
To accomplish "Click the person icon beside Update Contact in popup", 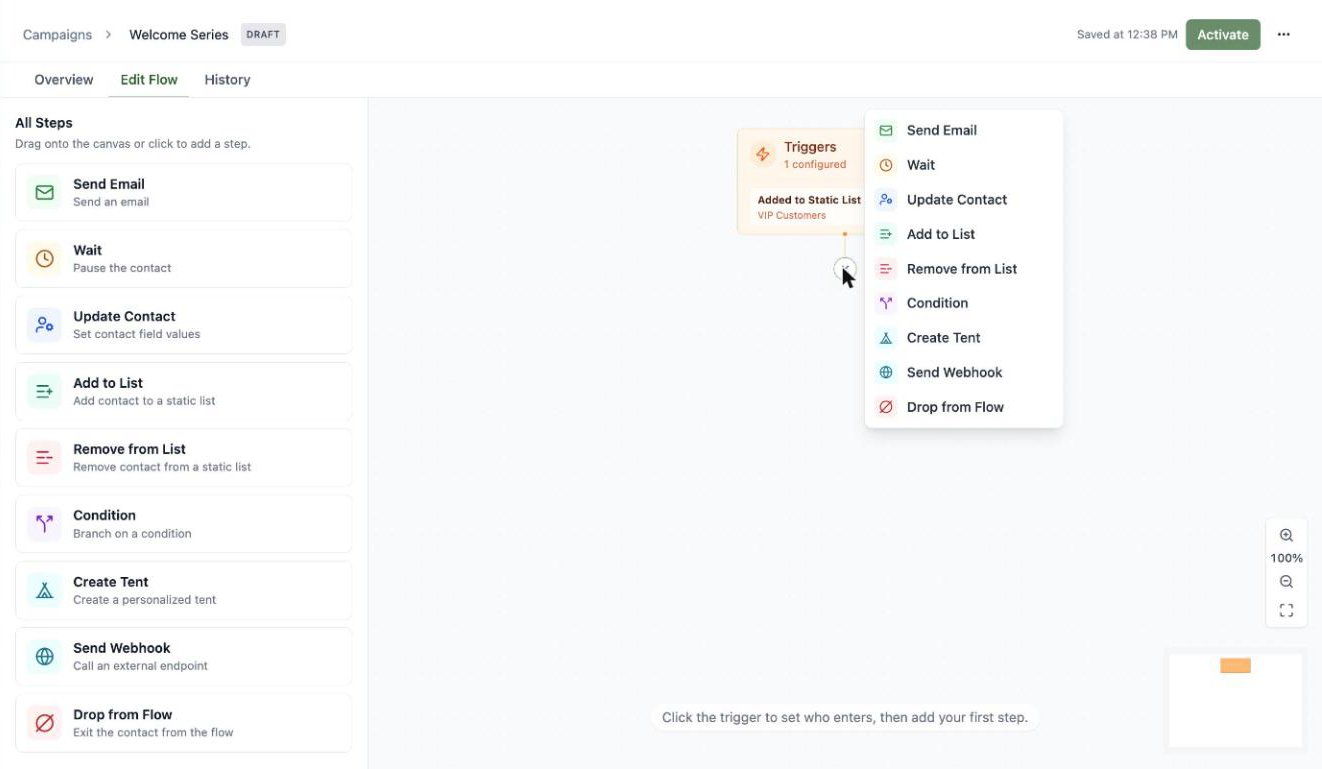I will pos(886,199).
